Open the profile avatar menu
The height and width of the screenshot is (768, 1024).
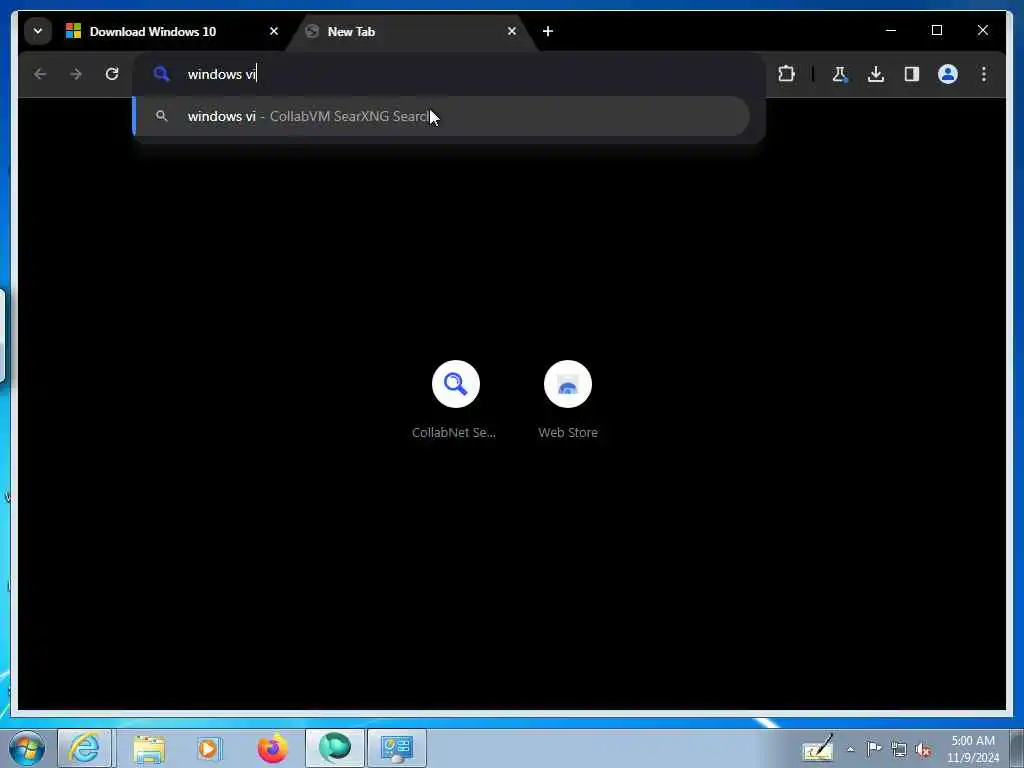(x=948, y=74)
